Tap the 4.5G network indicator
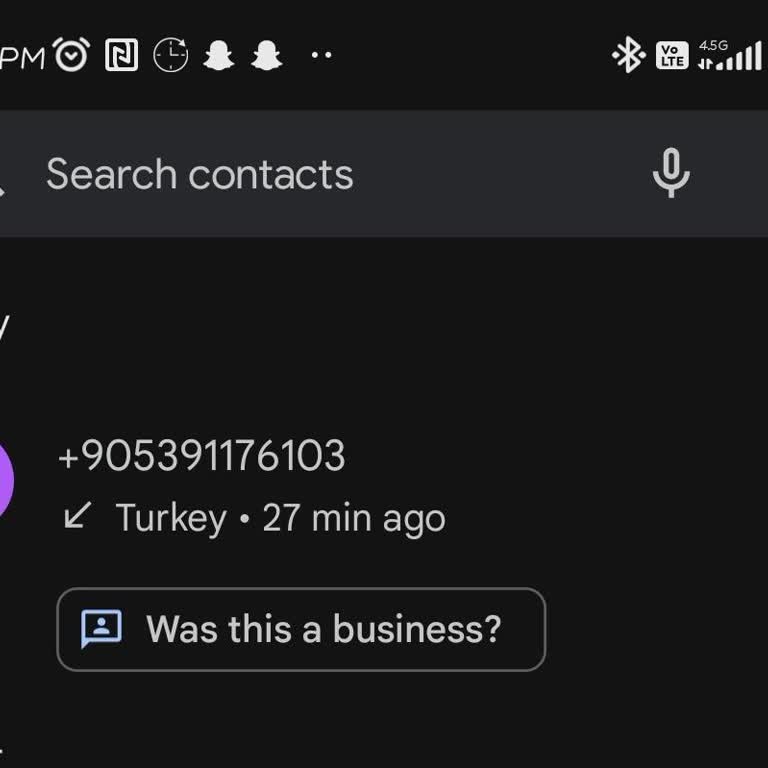 pos(713,46)
